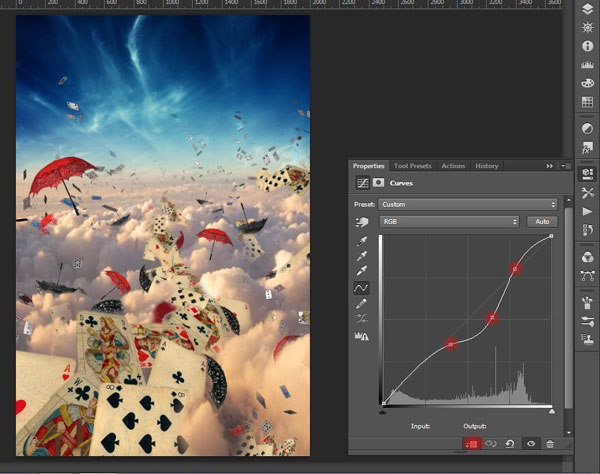The image size is (600, 474).
Task: Click the black input slider triangle
Action: pyautogui.click(x=383, y=412)
